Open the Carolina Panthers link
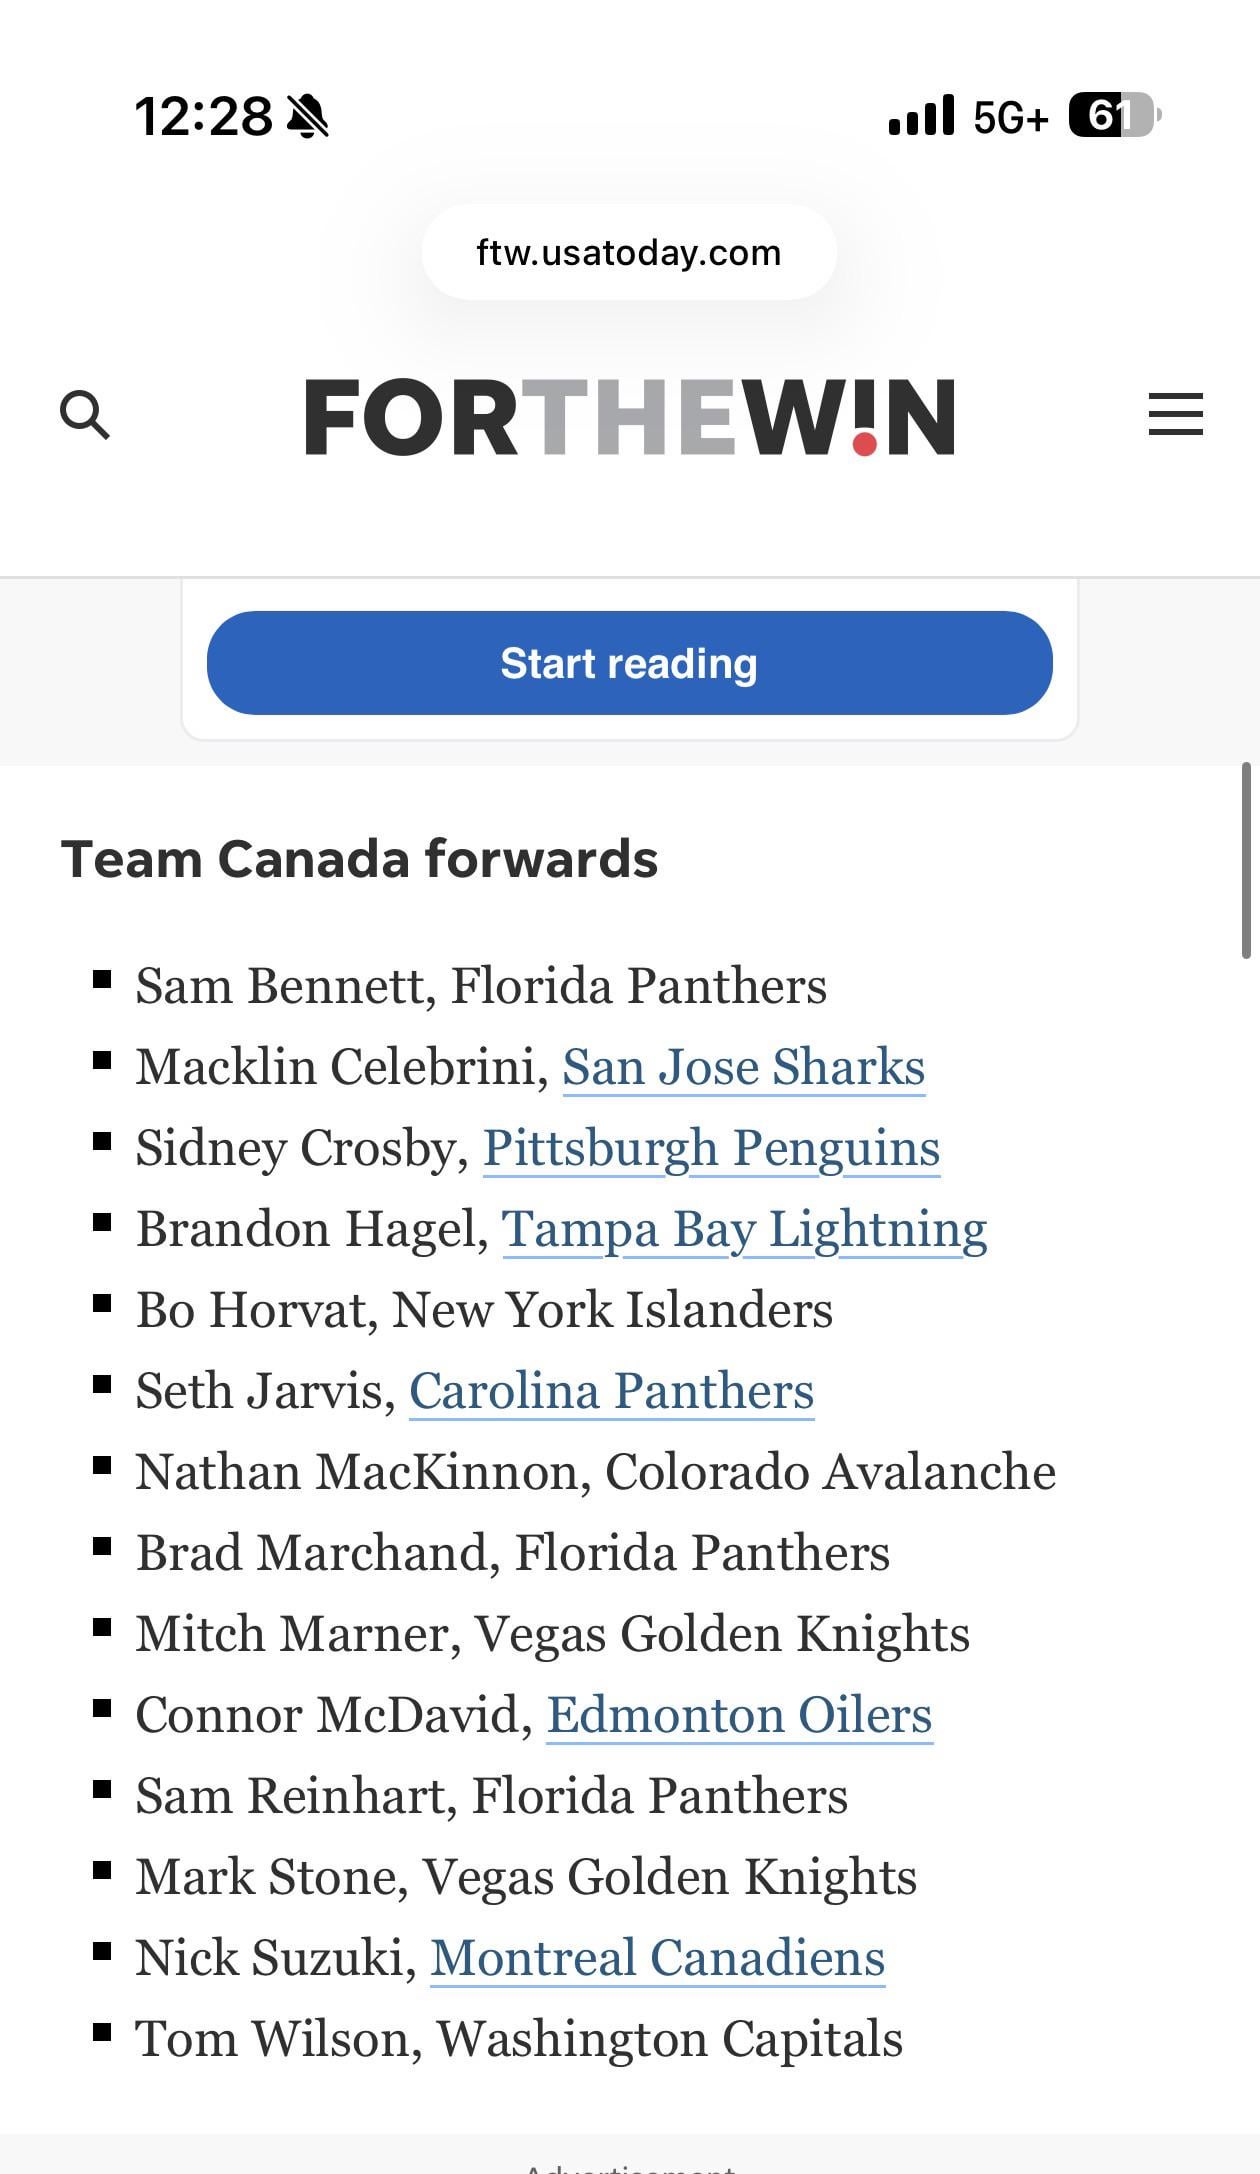 click(611, 1391)
